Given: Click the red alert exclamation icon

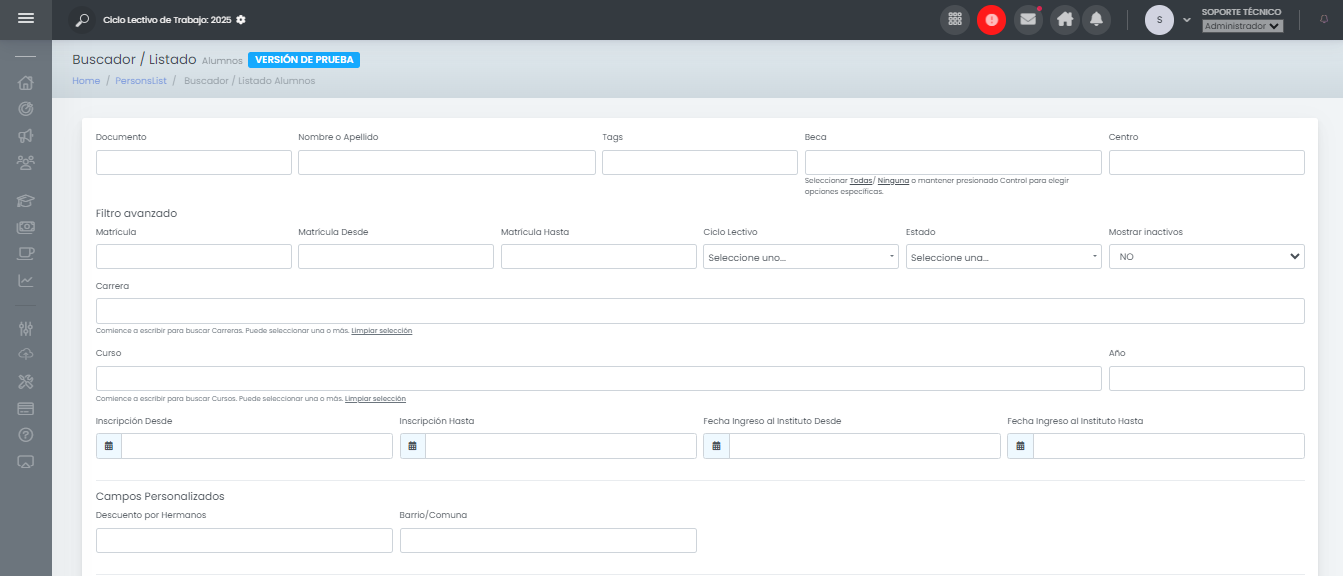Looking at the screenshot, I should click(991, 20).
